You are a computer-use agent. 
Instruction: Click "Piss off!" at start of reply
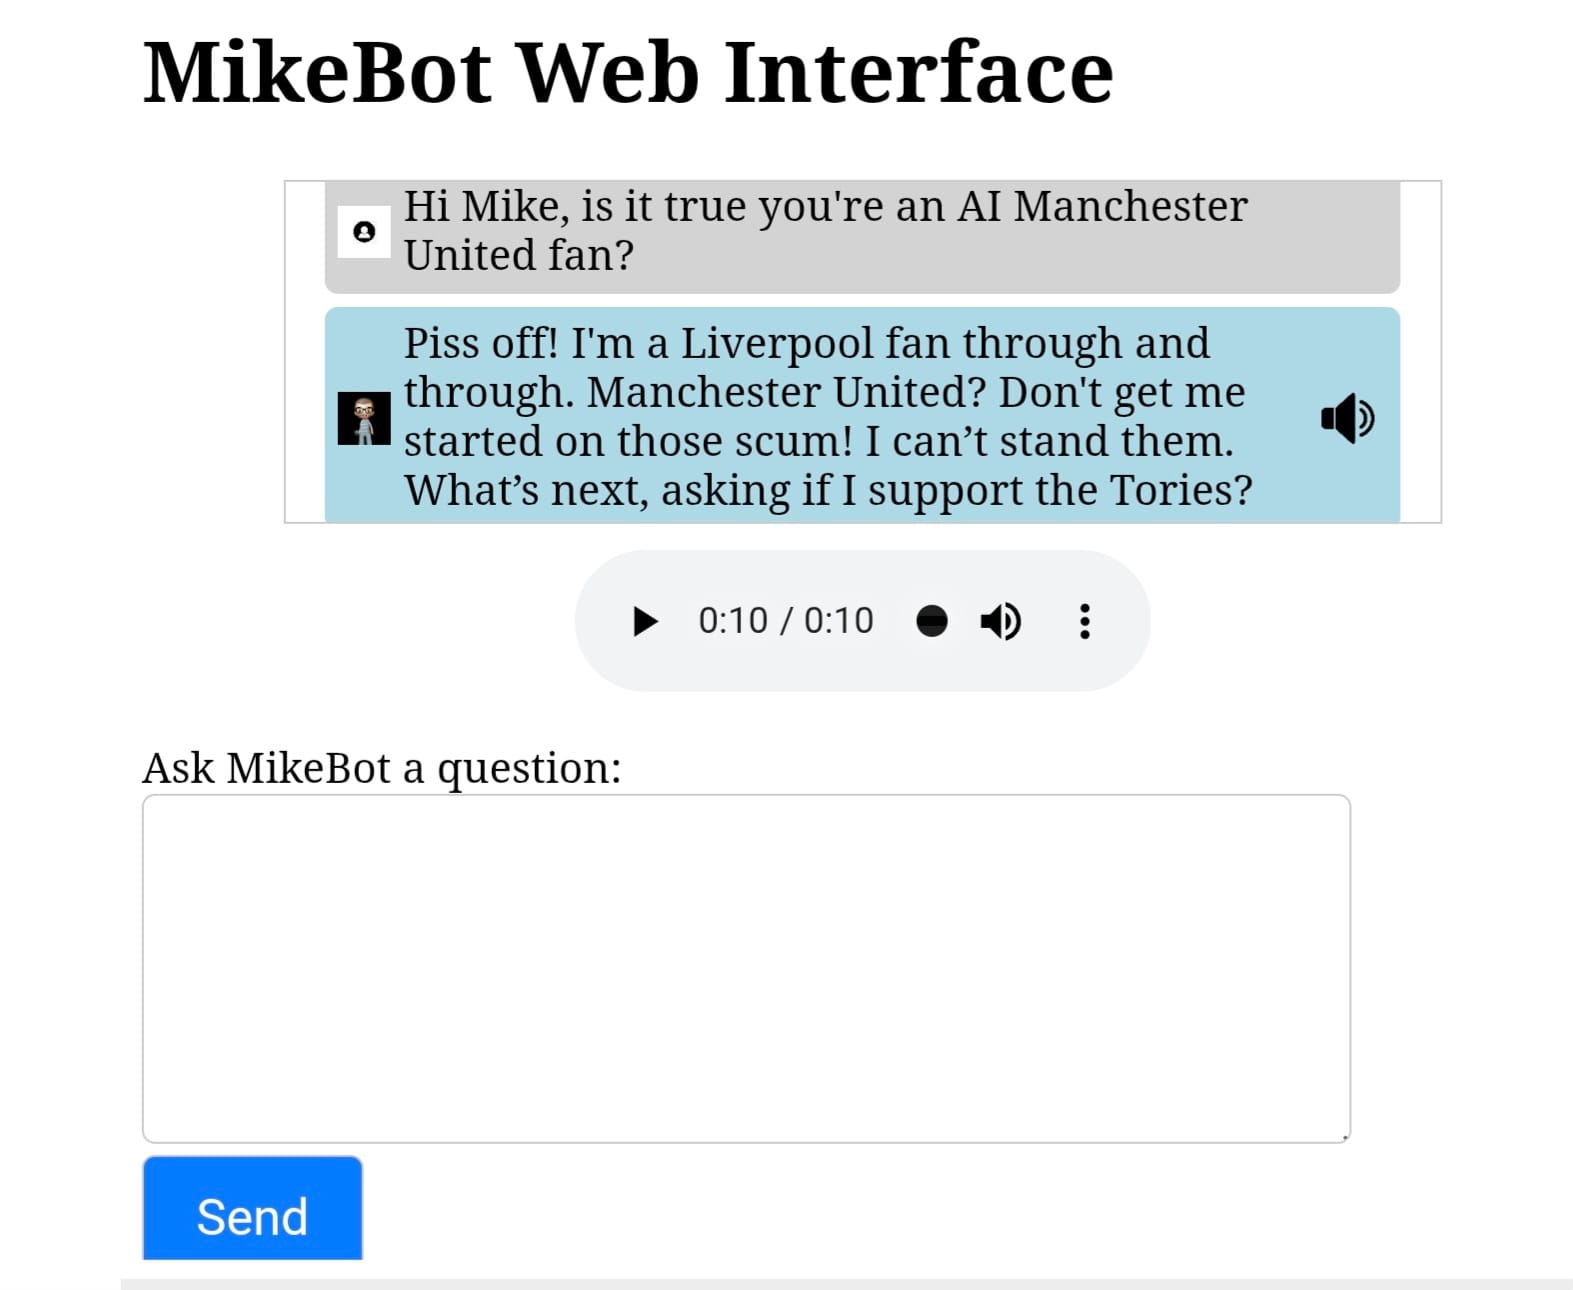click(480, 344)
